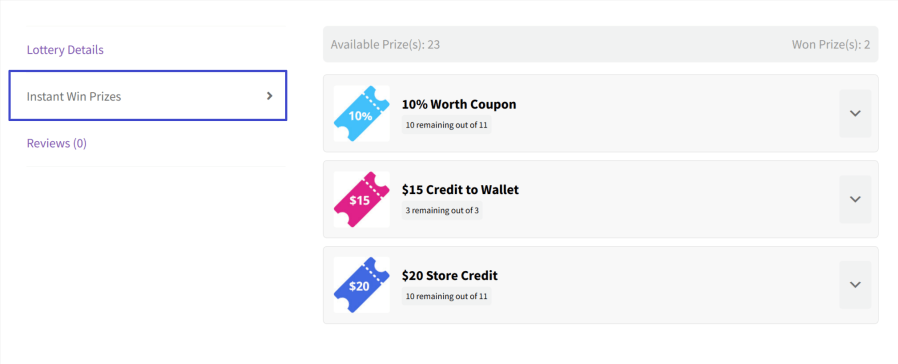Expand the 10% Worth Coupon prize details
Viewport: 898px width, 364px height.
point(855,113)
